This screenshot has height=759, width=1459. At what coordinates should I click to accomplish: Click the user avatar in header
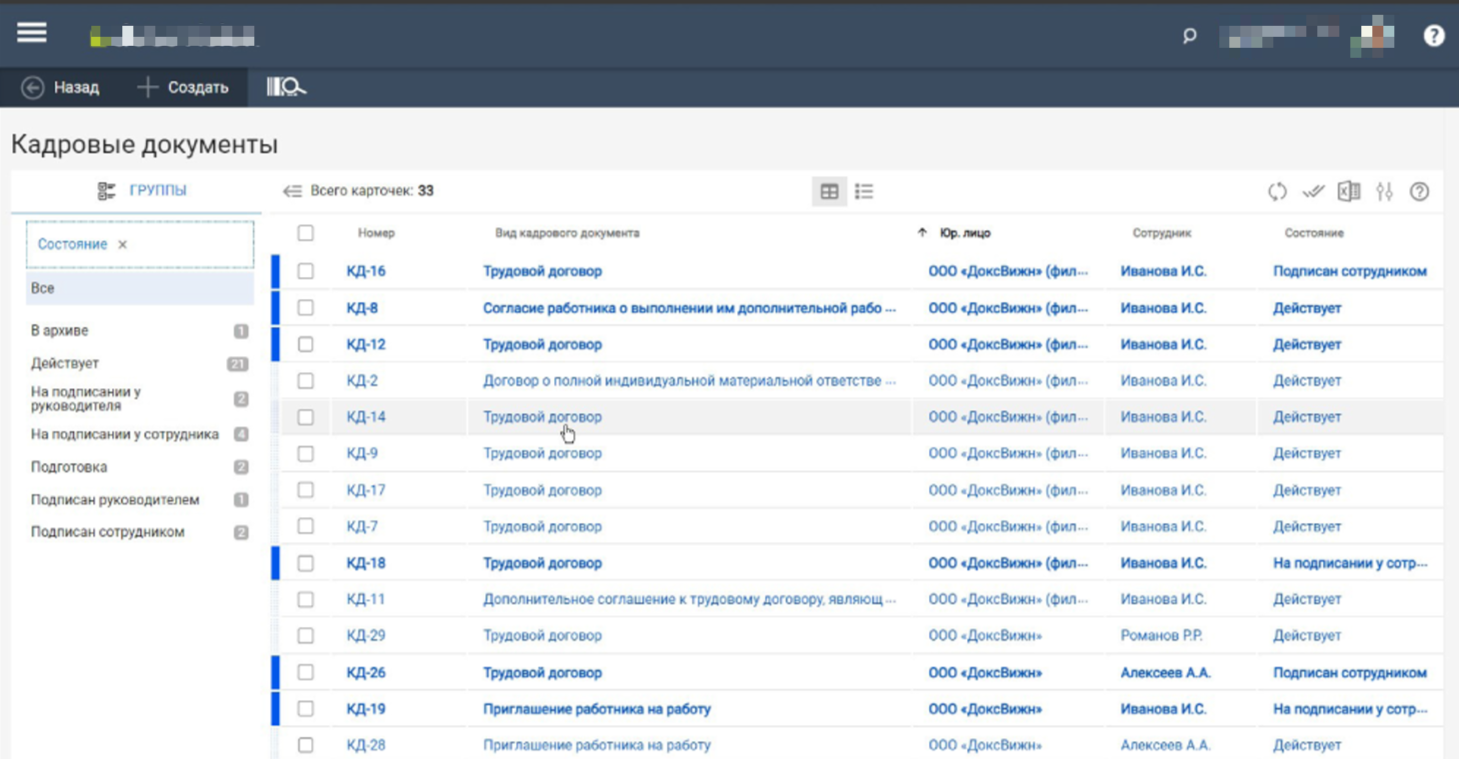tap(1372, 36)
